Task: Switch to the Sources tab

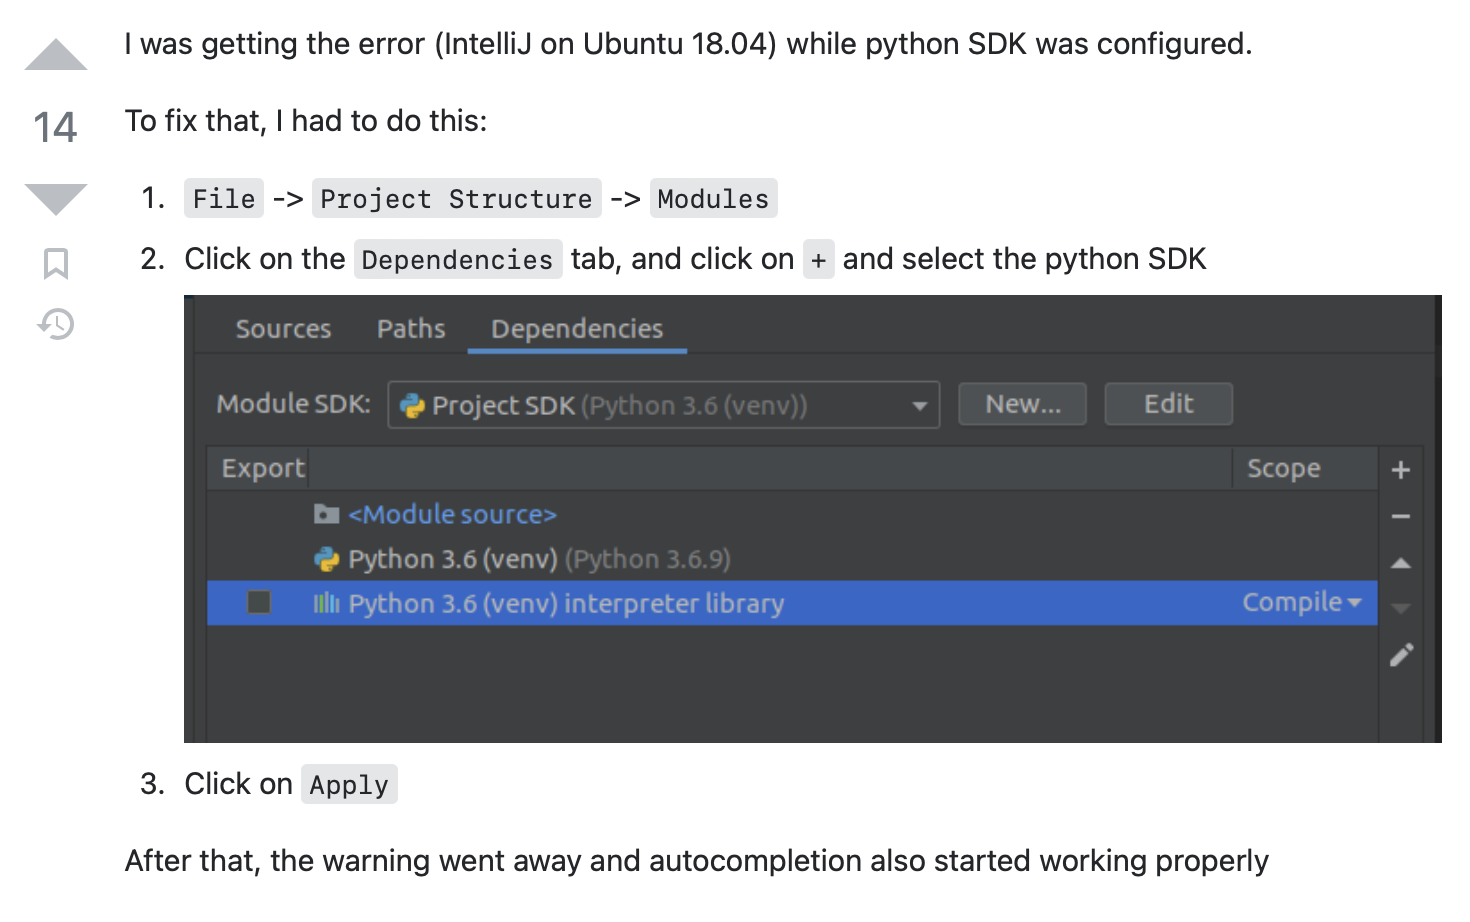Action: tap(283, 329)
